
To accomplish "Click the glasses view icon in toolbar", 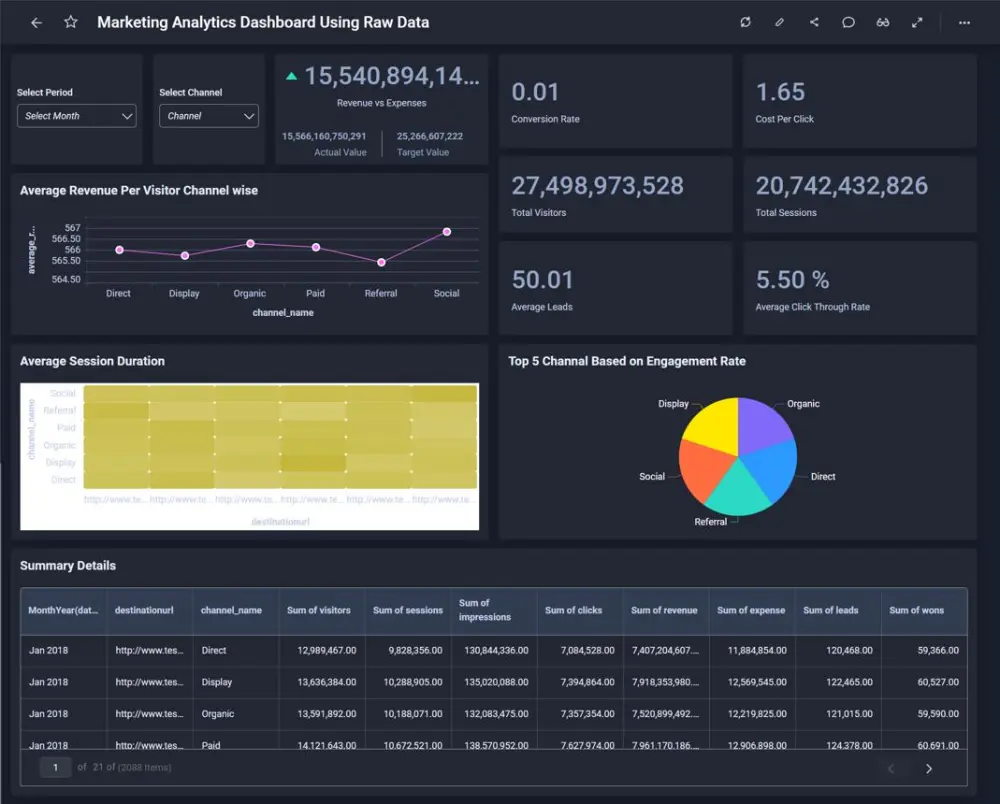I will click(x=883, y=22).
